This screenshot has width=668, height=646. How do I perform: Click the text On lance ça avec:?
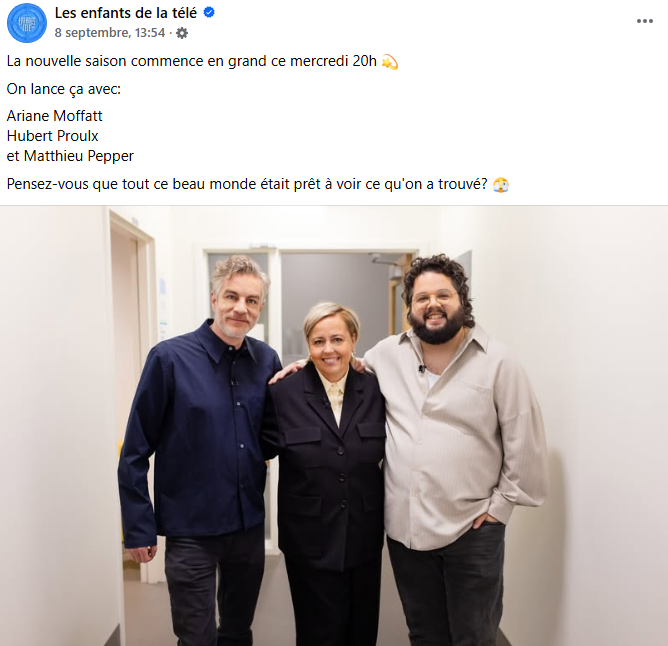64,89
